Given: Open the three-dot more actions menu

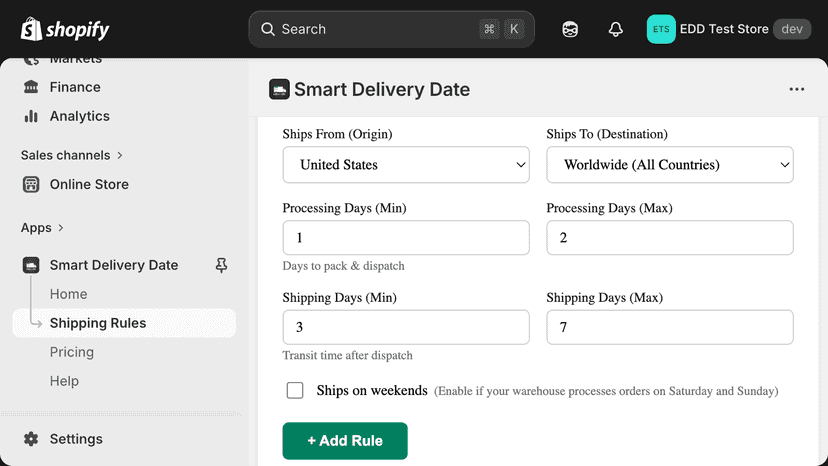Looking at the screenshot, I should (796, 89).
